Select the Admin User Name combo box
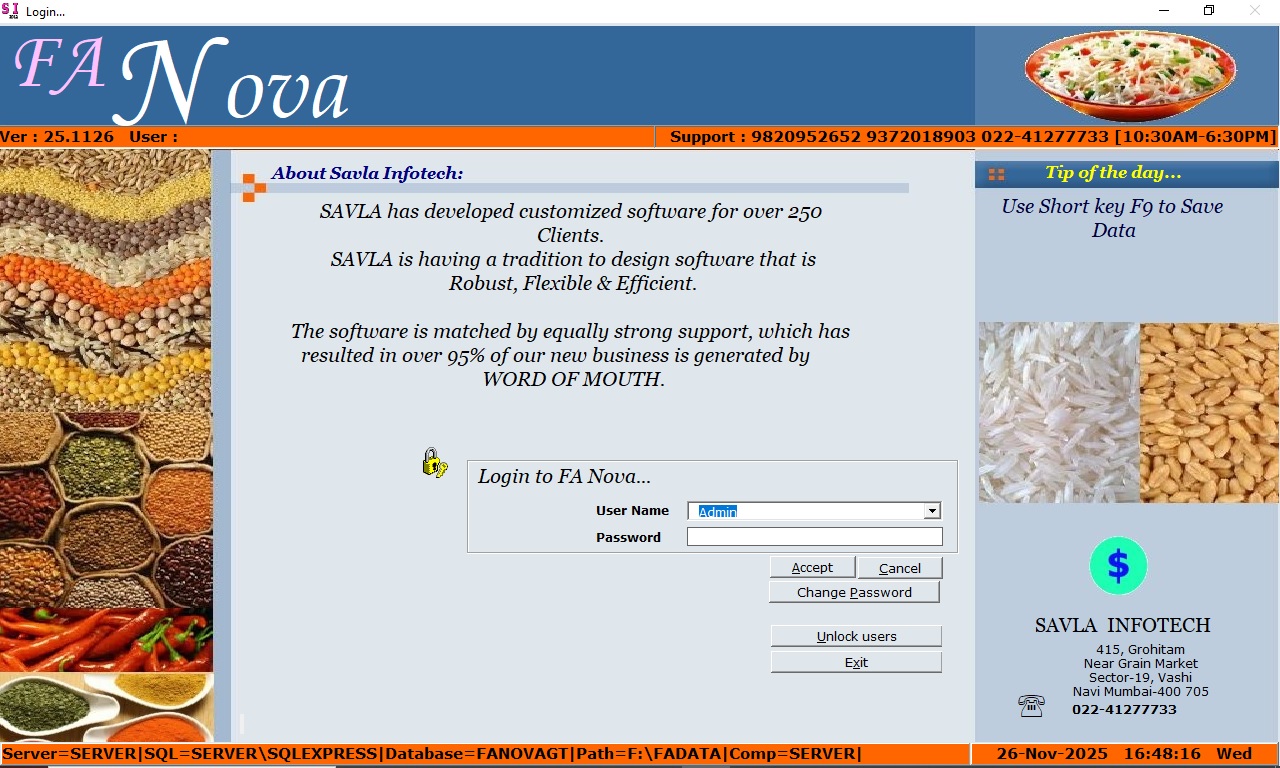 pos(805,511)
